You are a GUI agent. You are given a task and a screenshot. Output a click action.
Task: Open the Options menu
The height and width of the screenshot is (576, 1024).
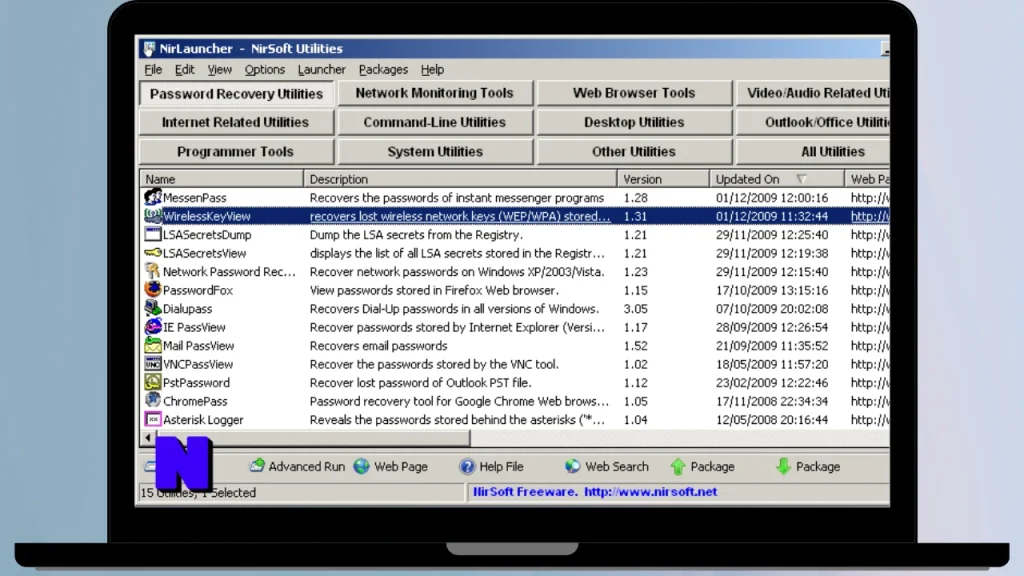click(264, 69)
